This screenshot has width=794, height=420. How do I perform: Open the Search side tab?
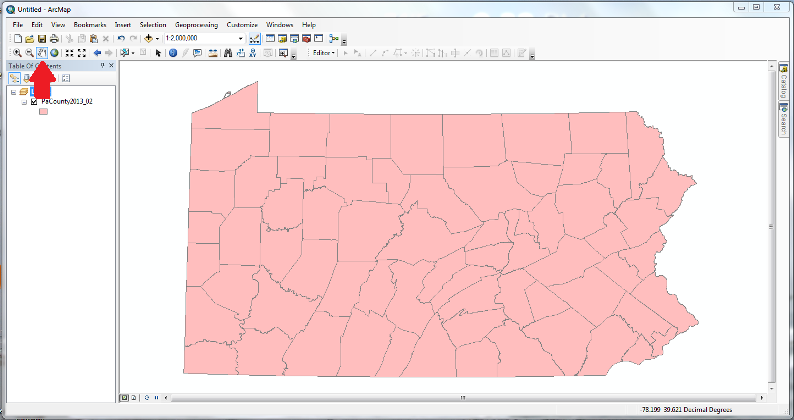[x=783, y=120]
